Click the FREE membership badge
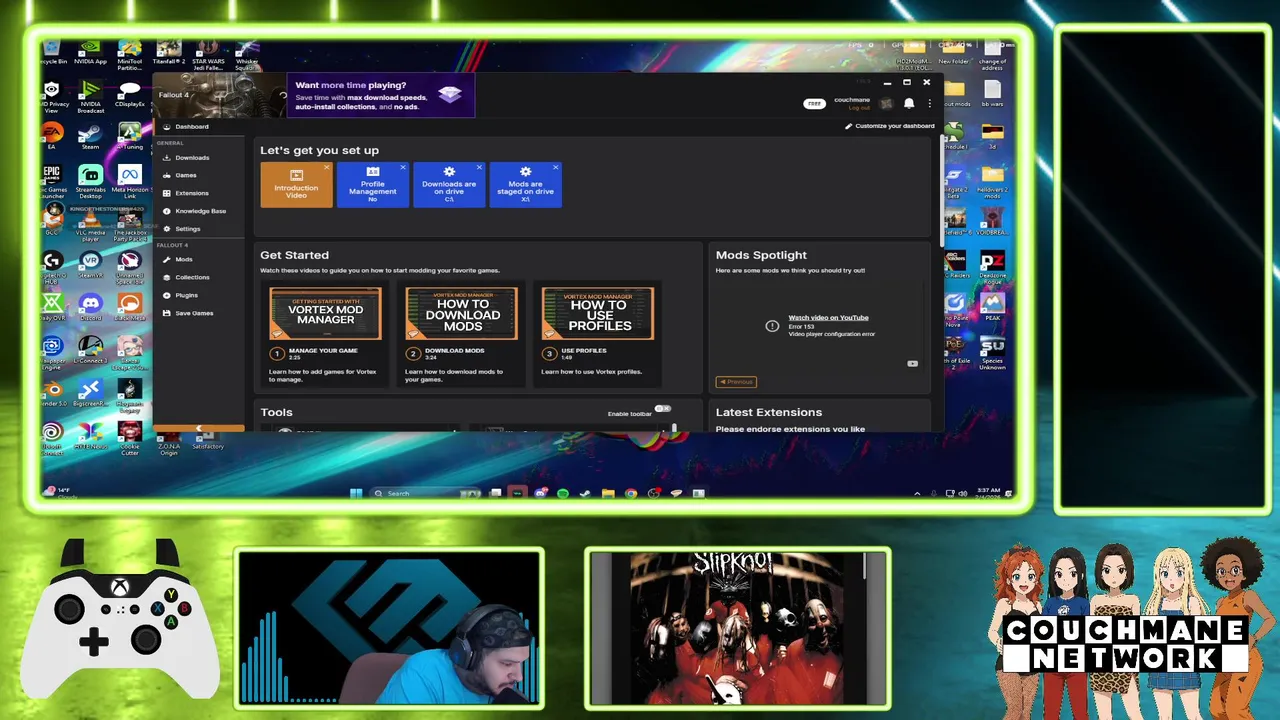 (x=814, y=103)
